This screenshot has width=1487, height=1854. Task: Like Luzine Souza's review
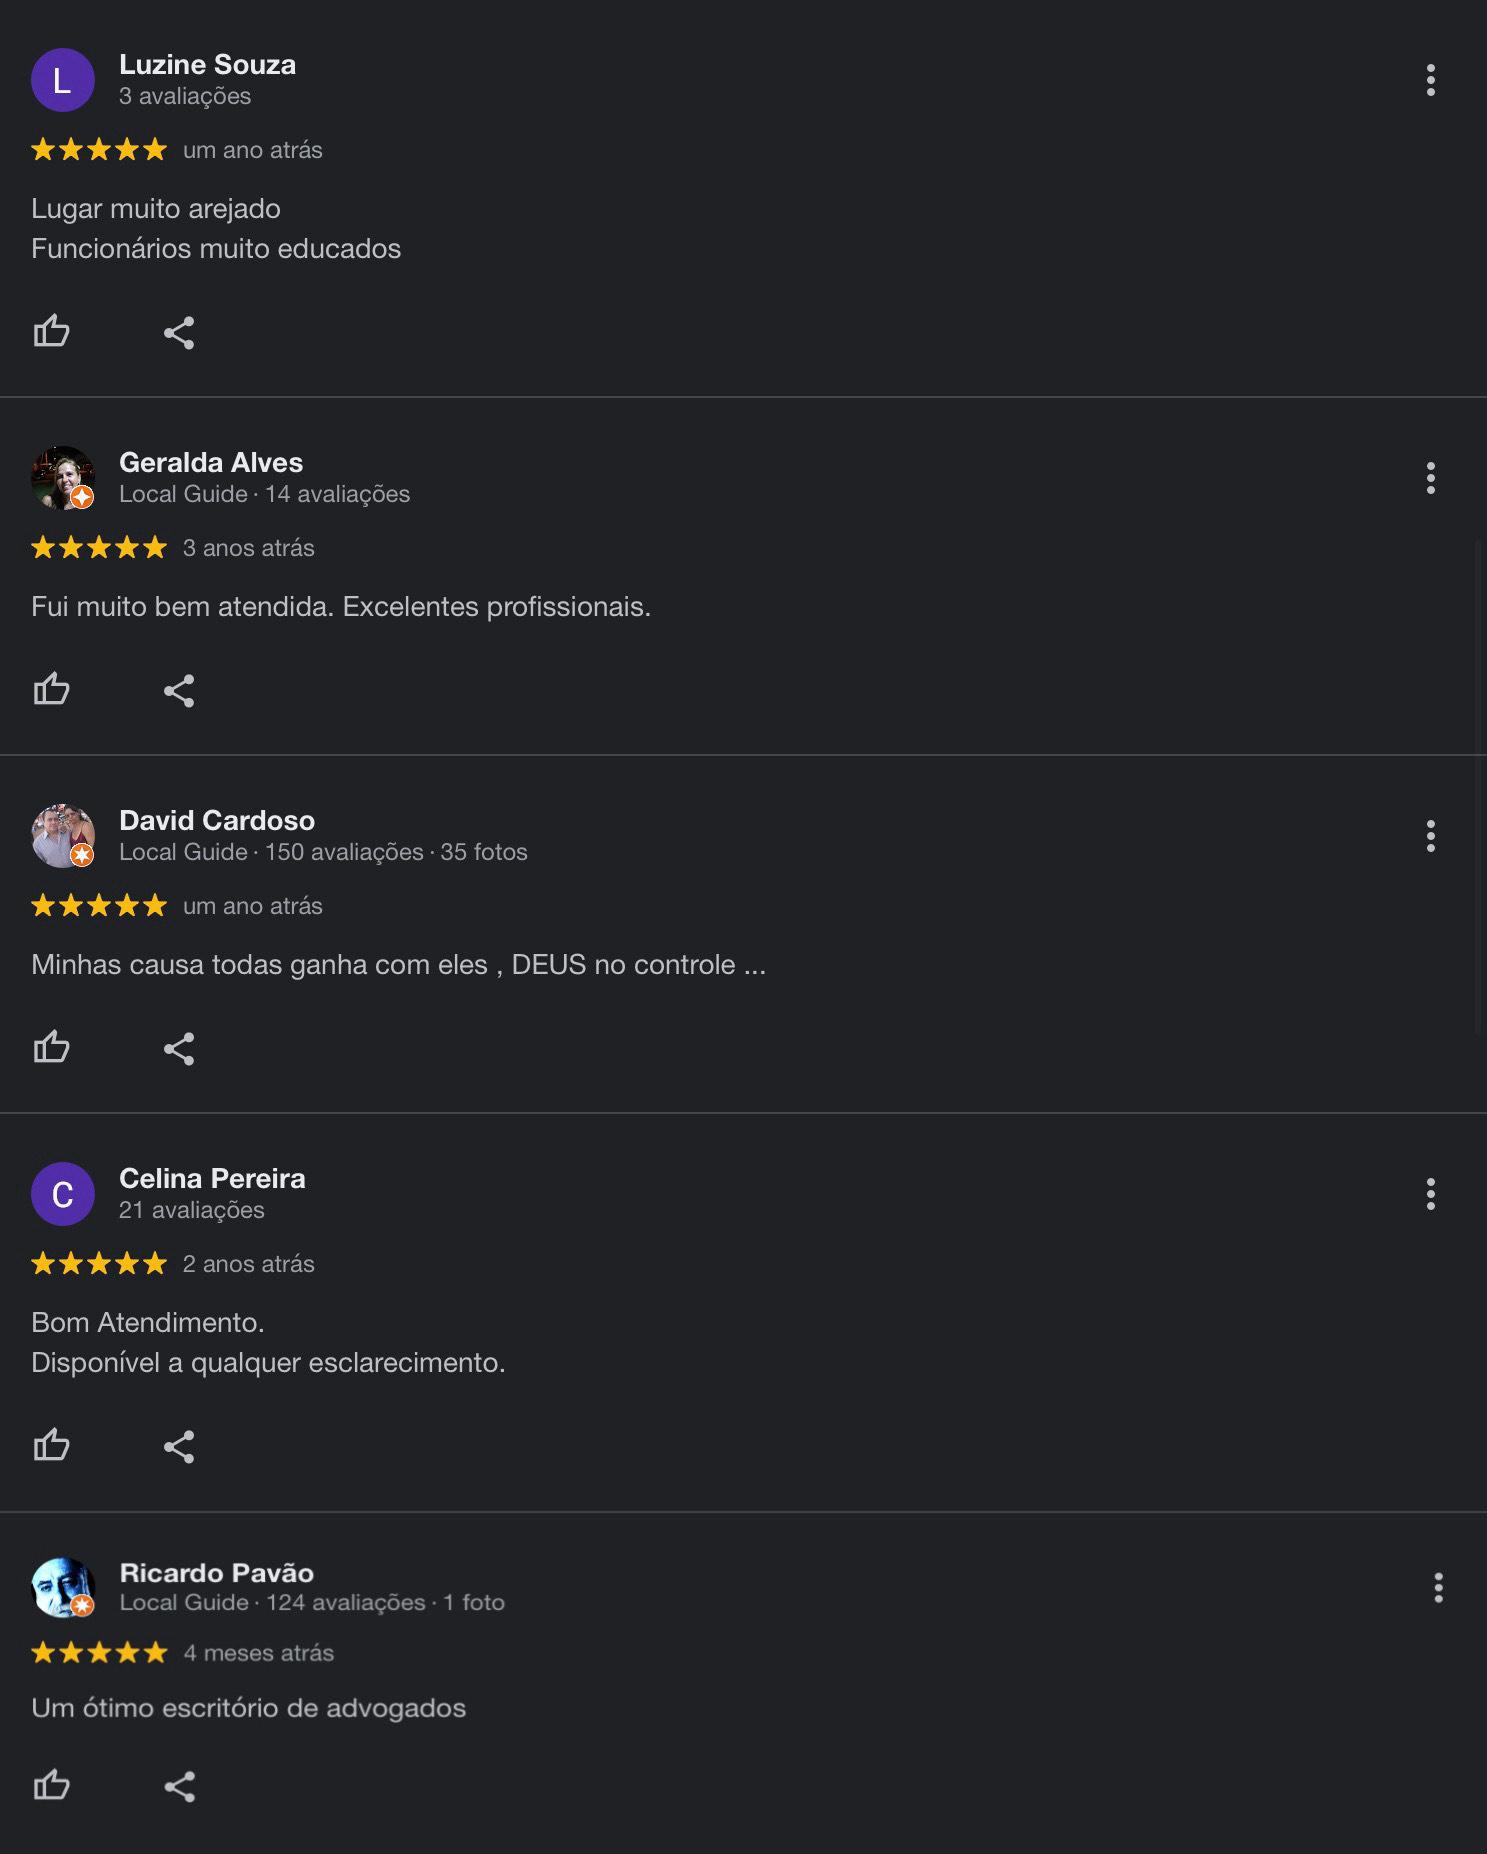pyautogui.click(x=51, y=331)
